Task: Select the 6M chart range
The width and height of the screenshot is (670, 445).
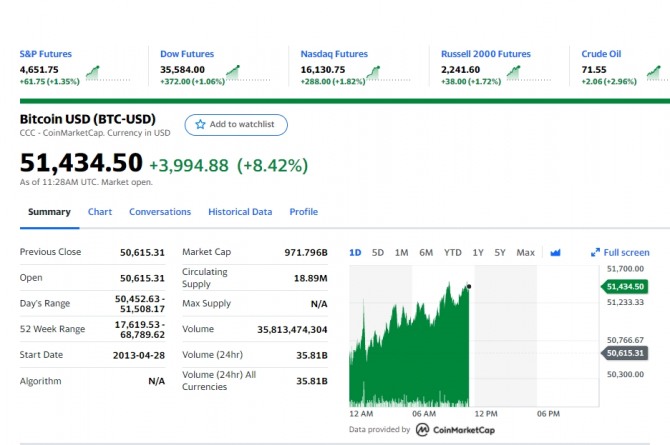Action: 426,253
